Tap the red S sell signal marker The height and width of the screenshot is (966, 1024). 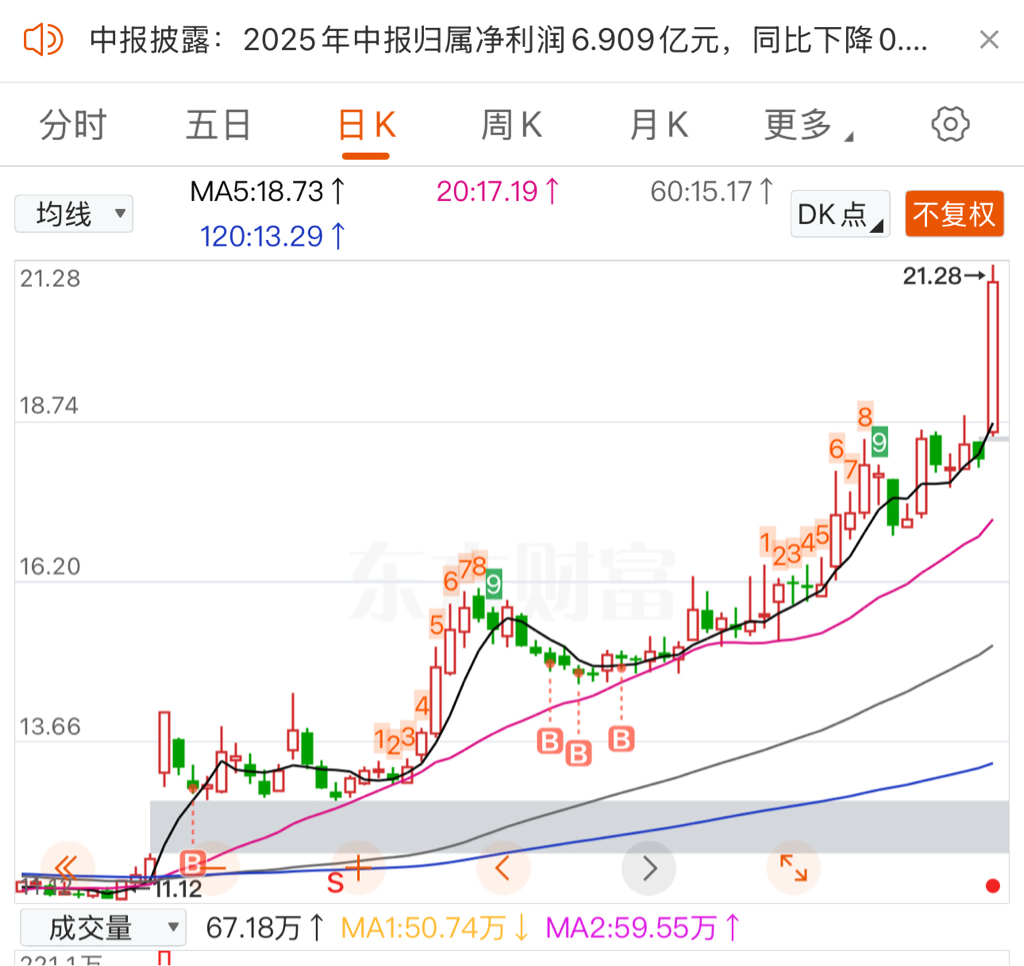click(335, 882)
